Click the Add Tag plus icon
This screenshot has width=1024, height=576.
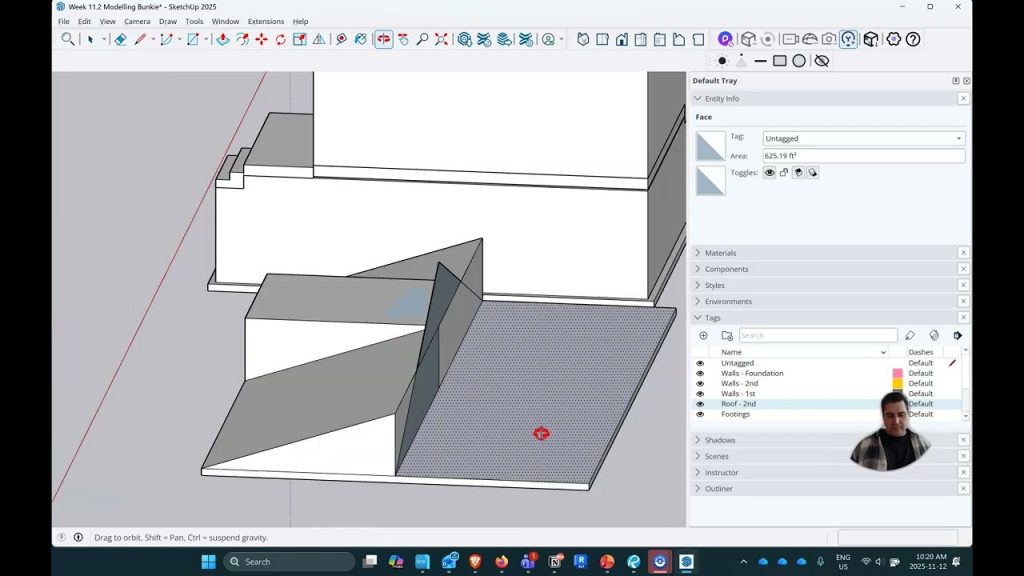[703, 336]
